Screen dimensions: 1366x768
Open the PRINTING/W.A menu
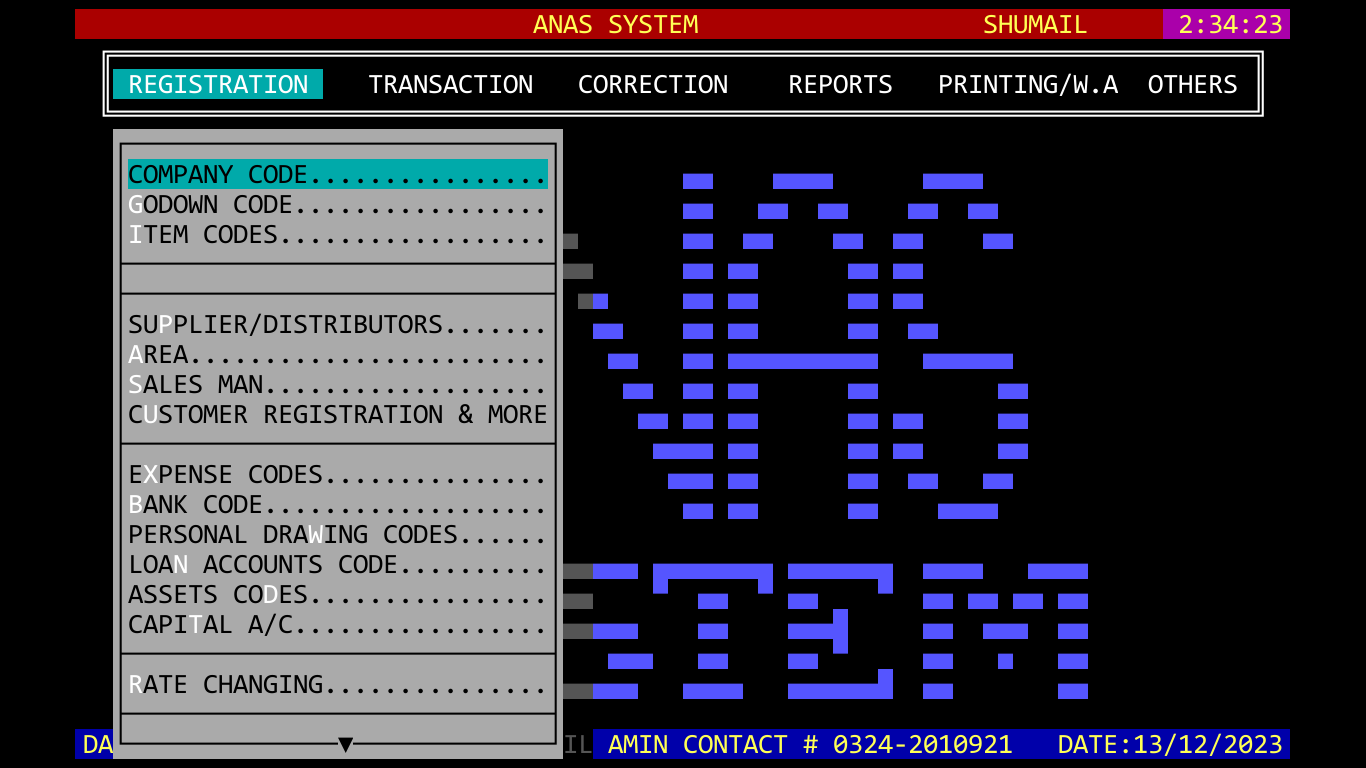tap(1027, 85)
